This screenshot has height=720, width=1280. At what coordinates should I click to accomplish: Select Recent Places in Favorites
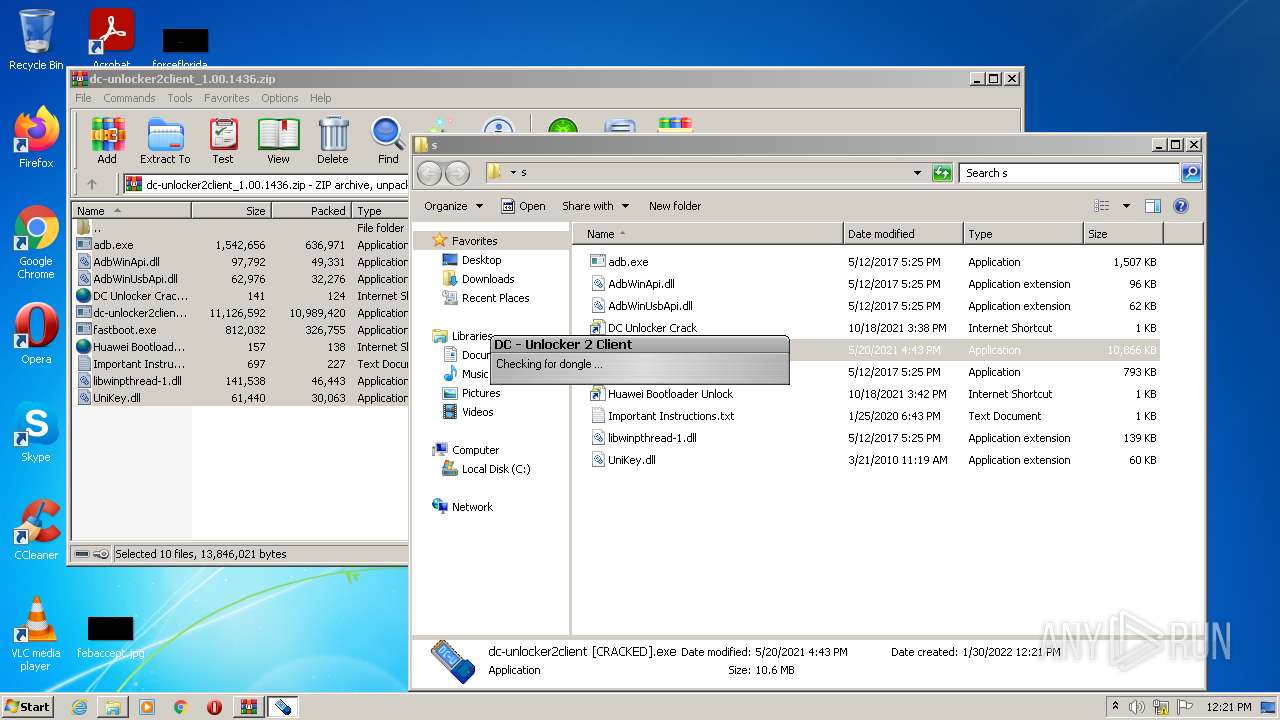pyautogui.click(x=495, y=298)
